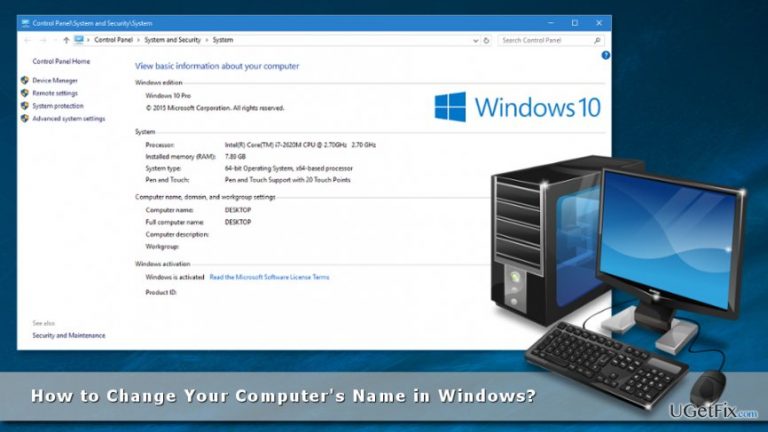
Task: Click the shield icon beside Device Manager
Action: 25,80
